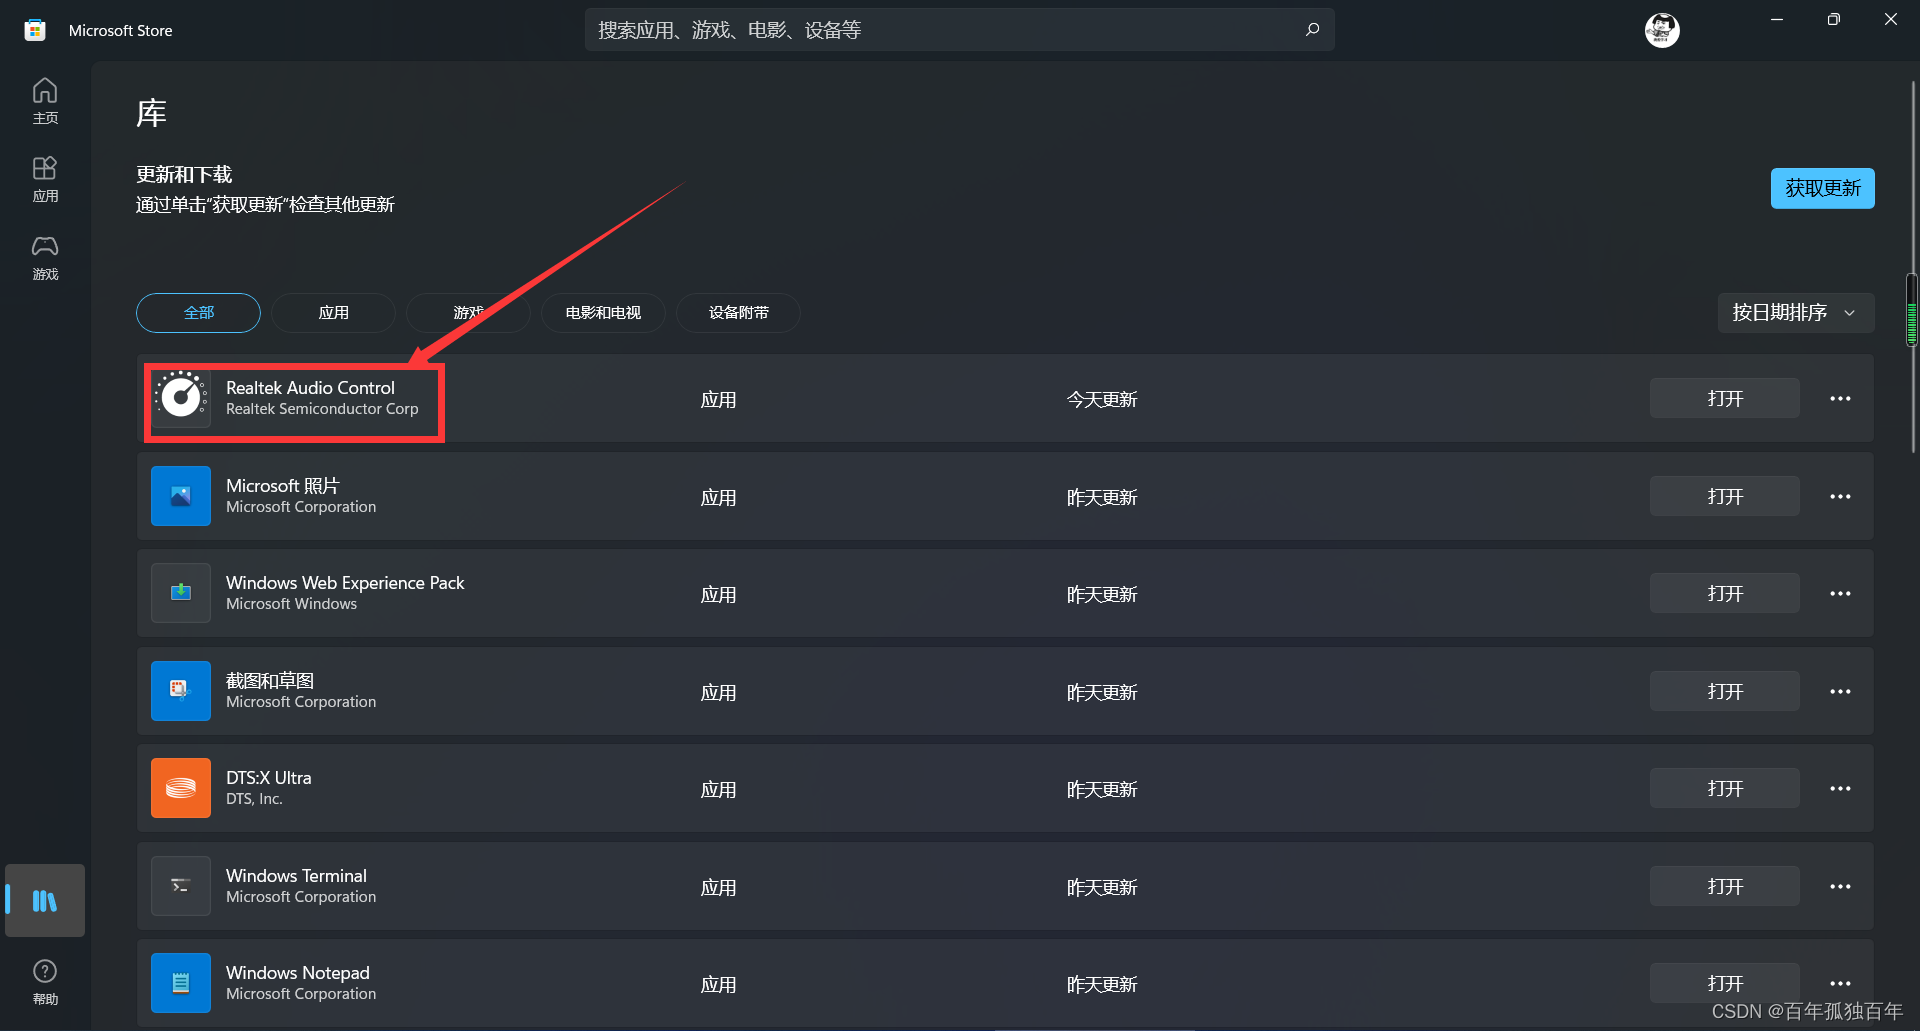Click the Microsoft Store logo icon

(35, 30)
